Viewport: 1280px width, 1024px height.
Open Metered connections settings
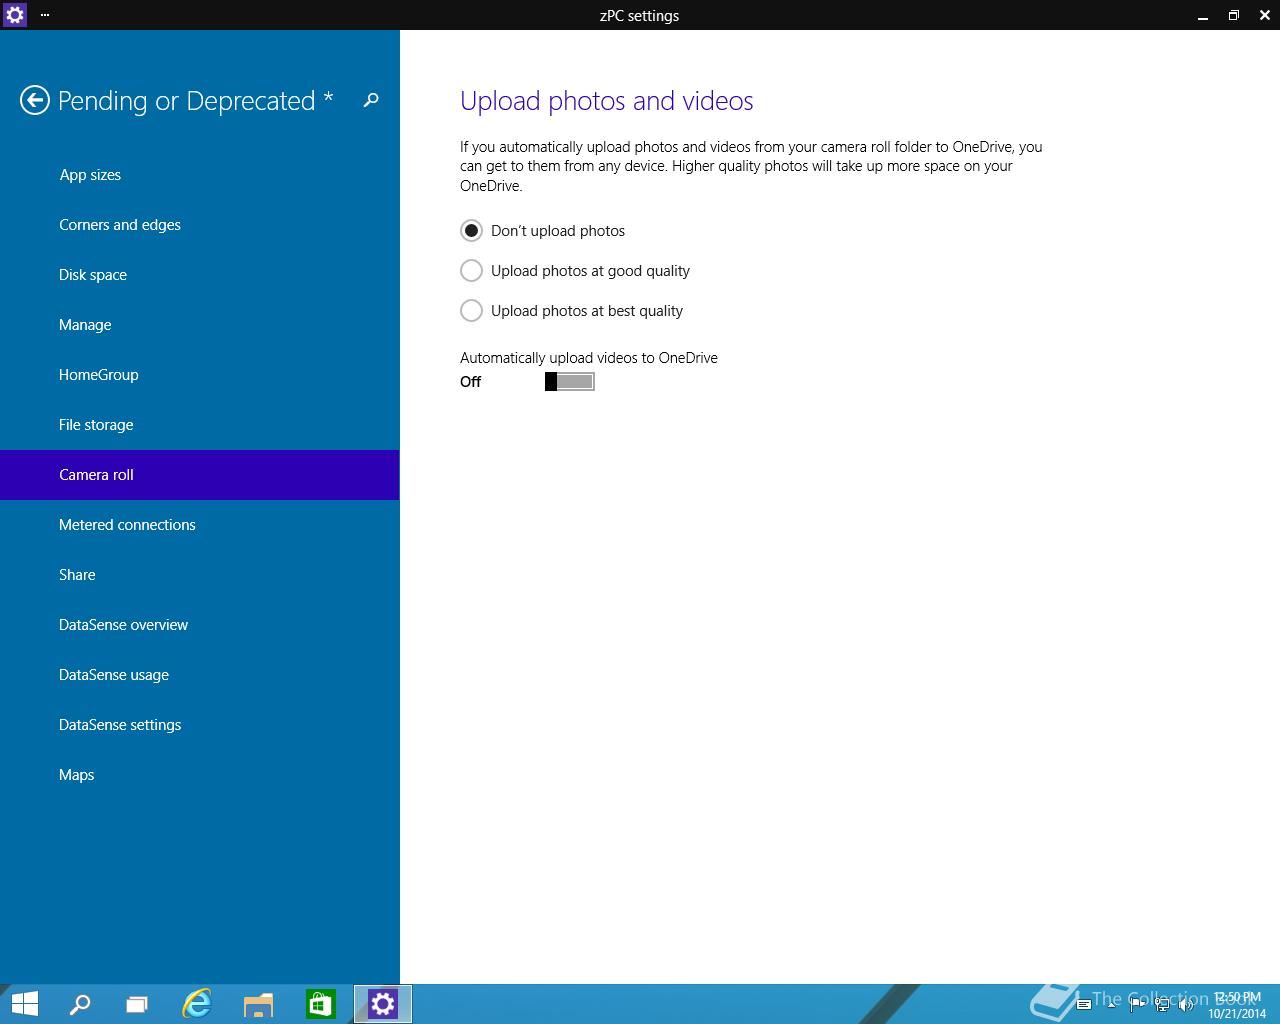[x=200, y=525]
